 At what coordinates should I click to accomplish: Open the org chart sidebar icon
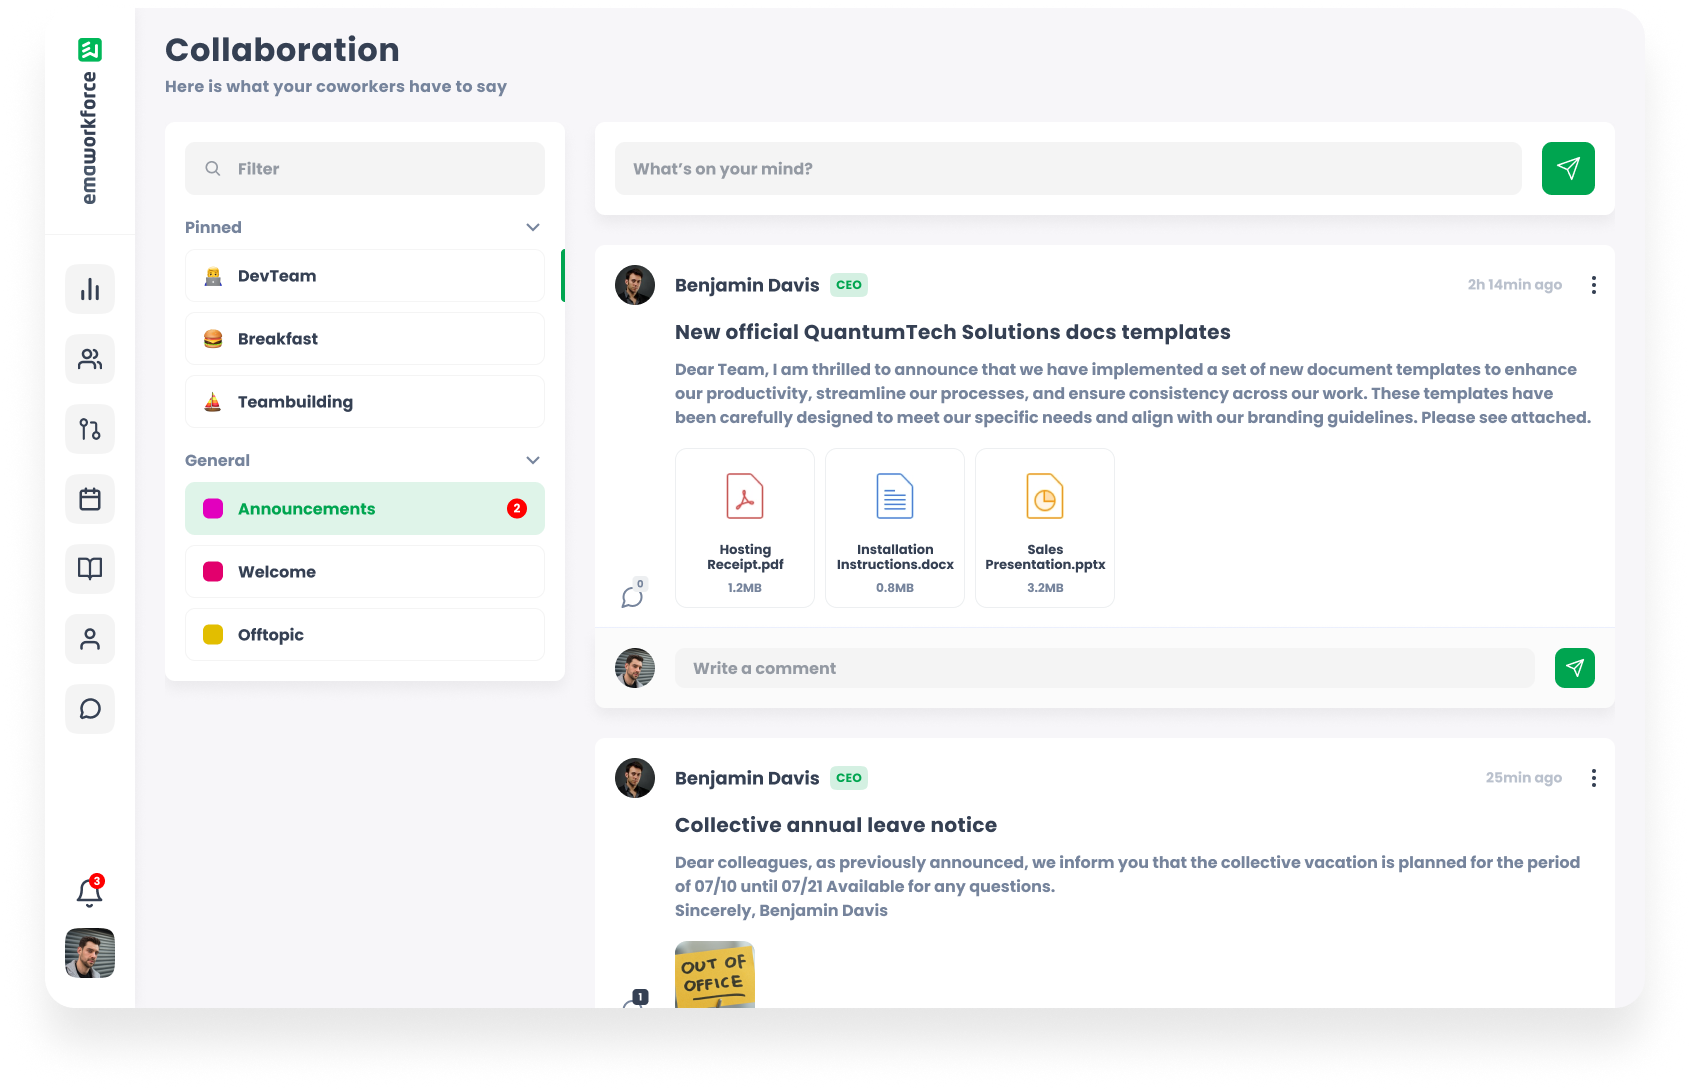[x=89, y=429]
